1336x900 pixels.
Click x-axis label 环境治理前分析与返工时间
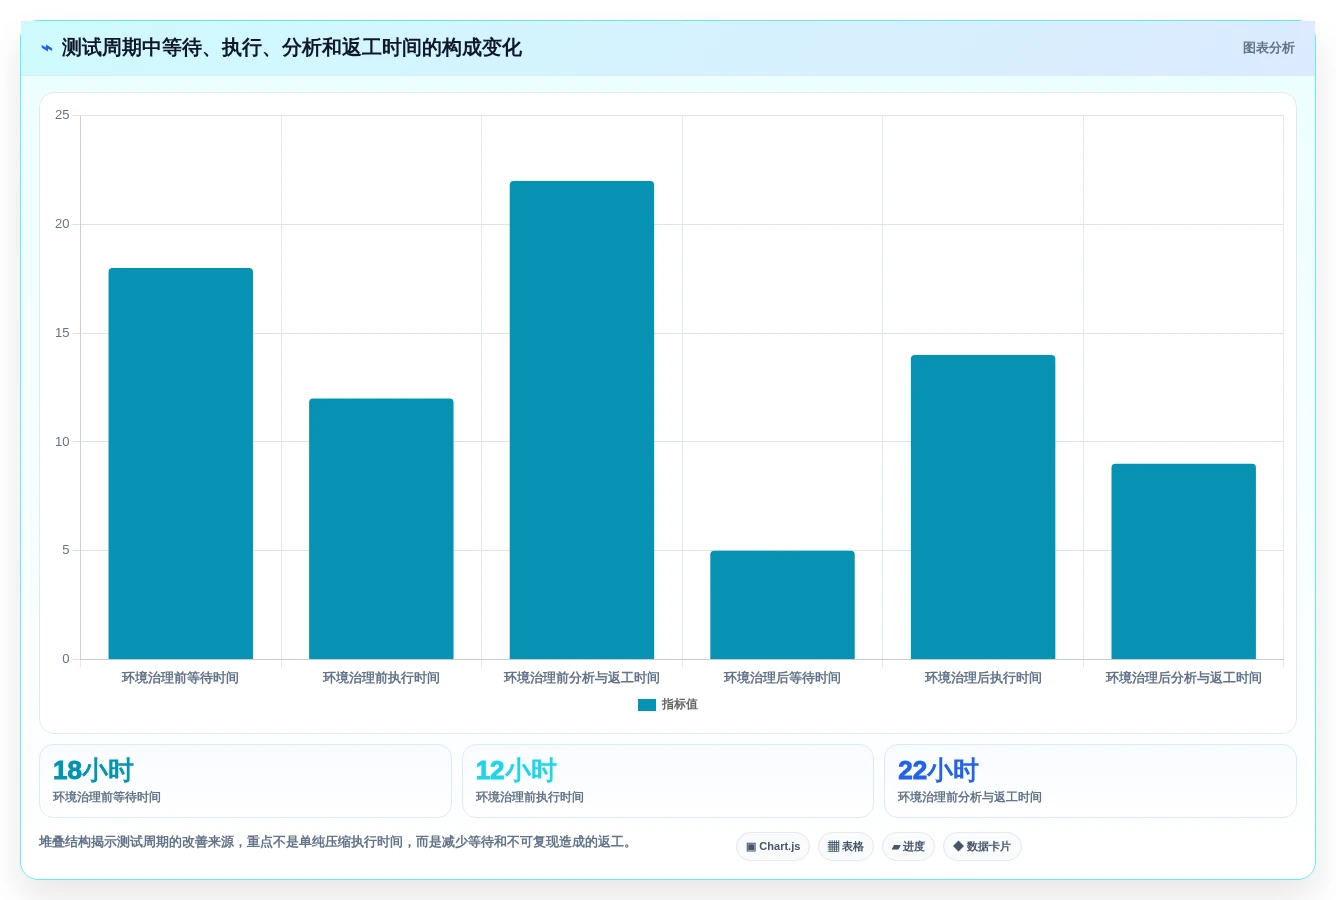tap(582, 678)
